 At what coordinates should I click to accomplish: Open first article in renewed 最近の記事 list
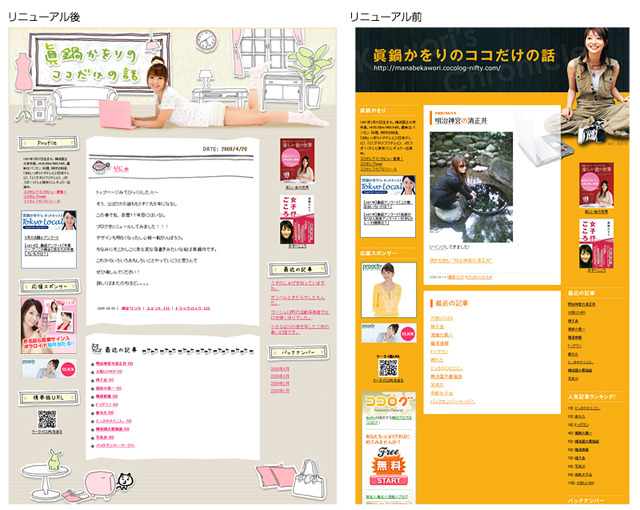point(114,364)
